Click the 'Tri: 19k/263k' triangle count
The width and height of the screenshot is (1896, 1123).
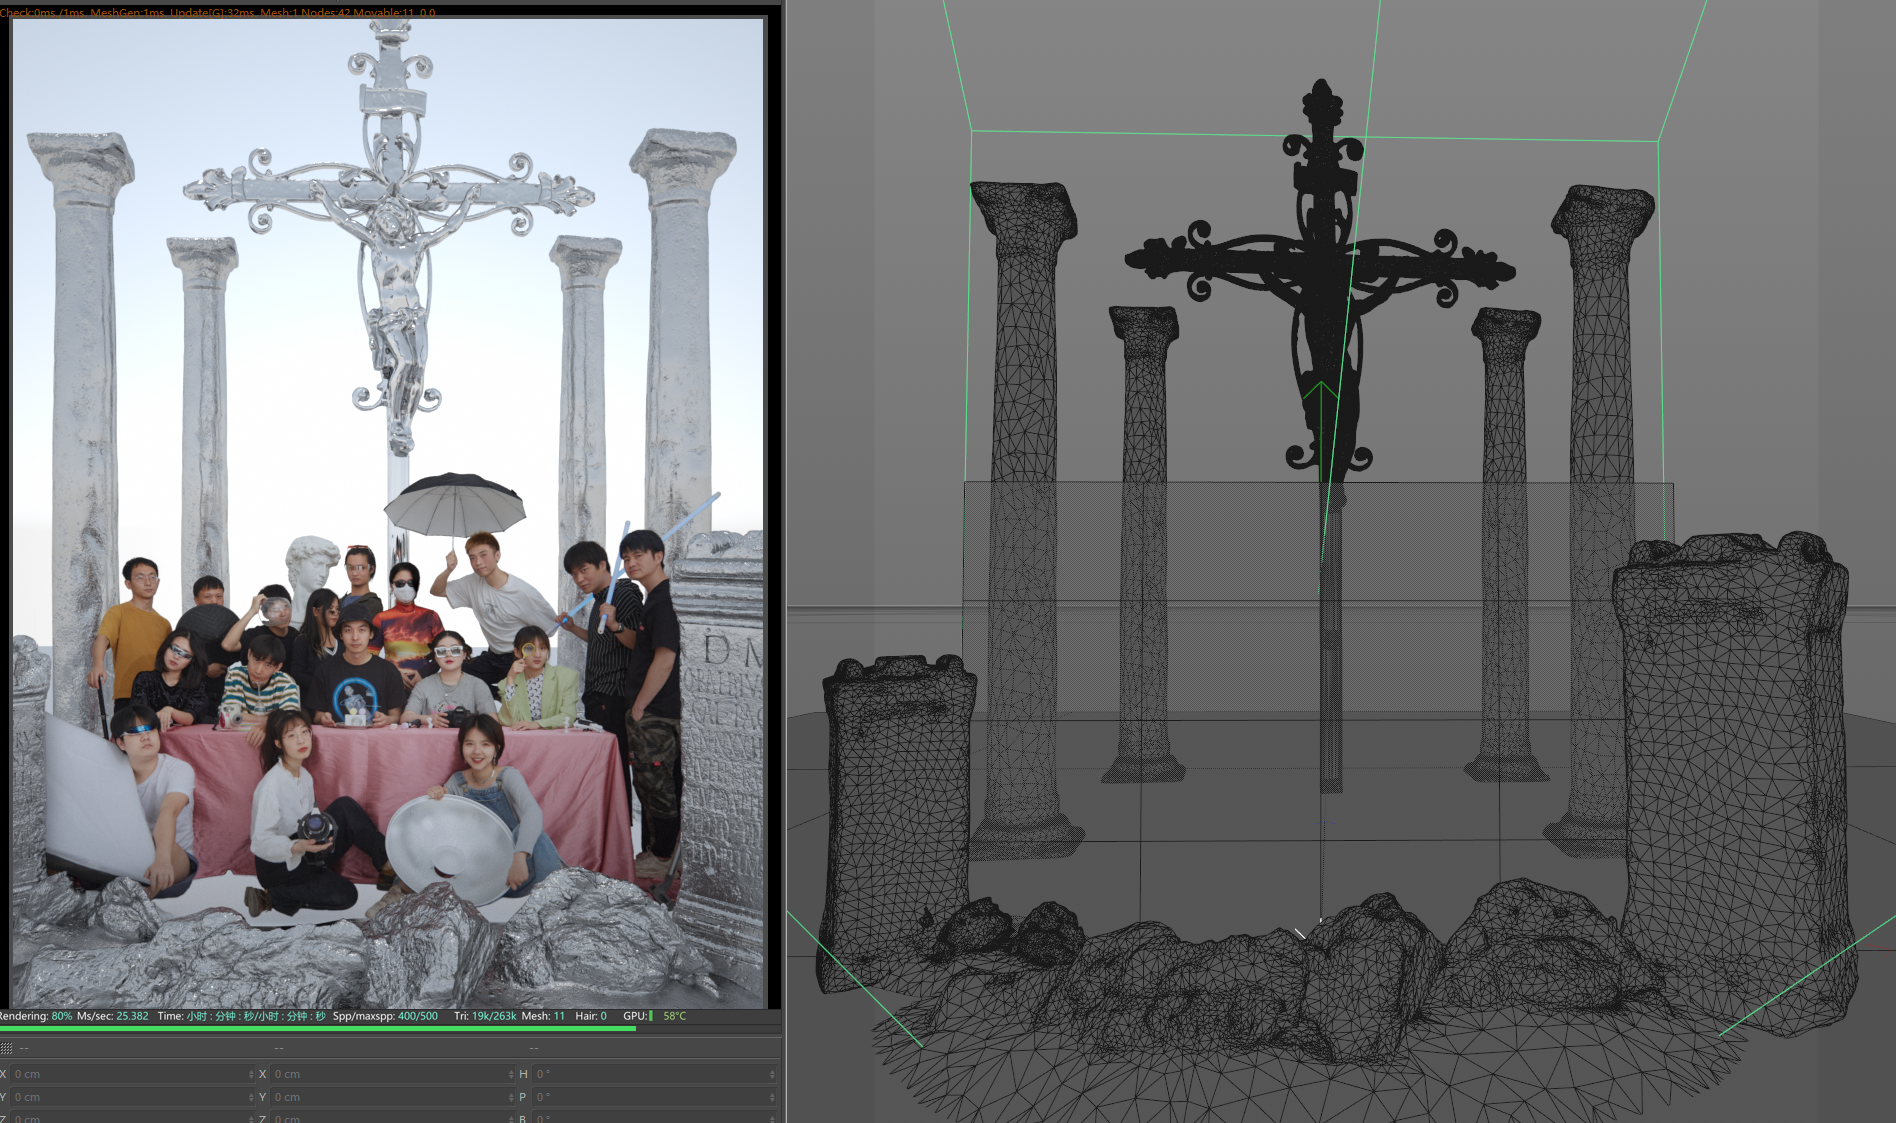[485, 1016]
